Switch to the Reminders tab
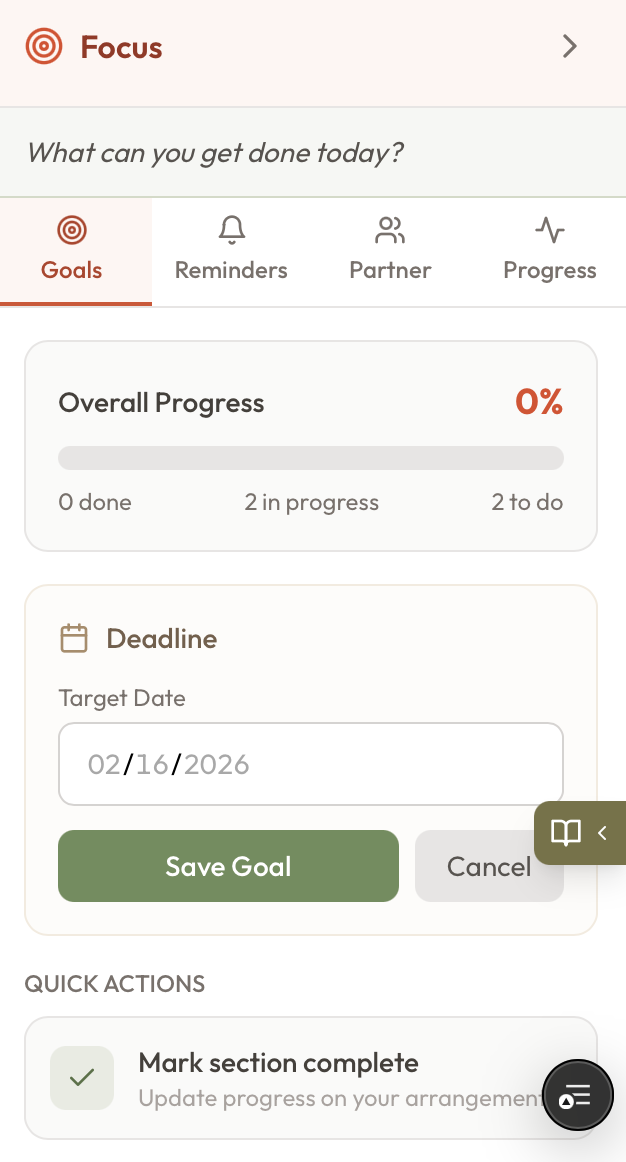This screenshot has height=1162, width=626. pyautogui.click(x=231, y=252)
